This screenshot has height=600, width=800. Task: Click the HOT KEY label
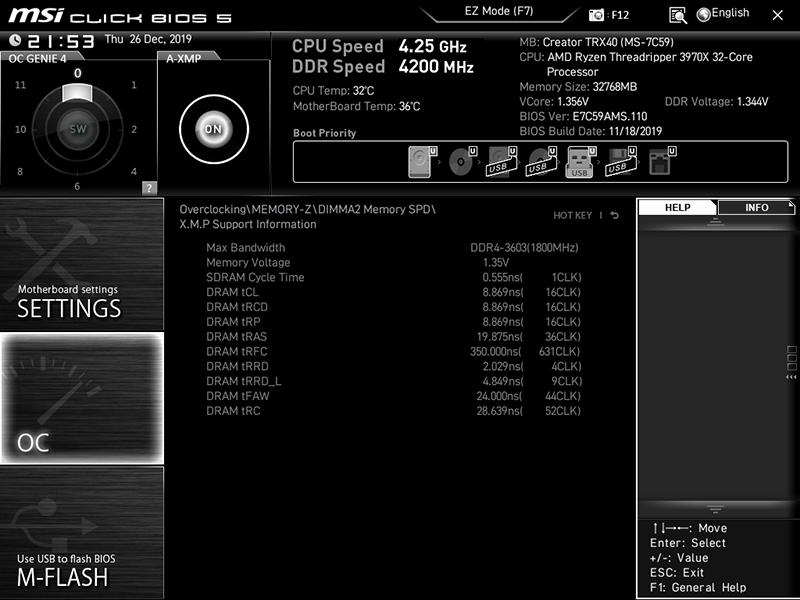pos(572,215)
